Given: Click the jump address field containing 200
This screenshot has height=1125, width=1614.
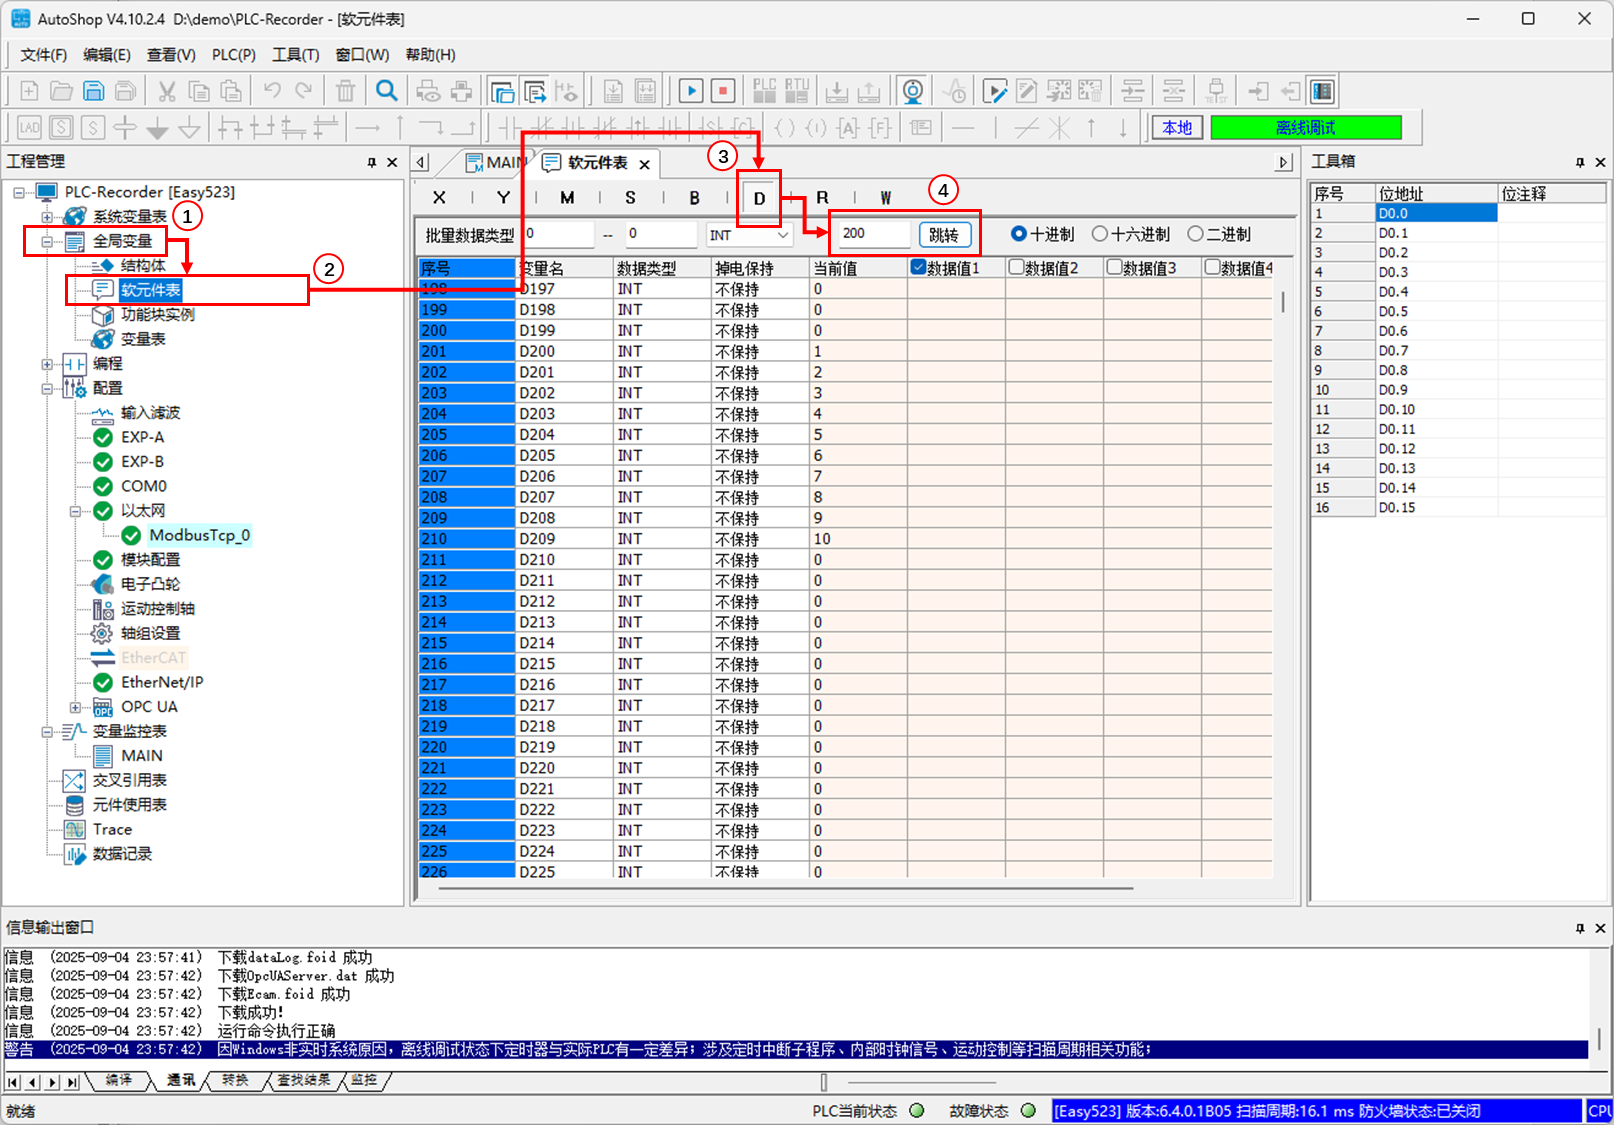Looking at the screenshot, I should tap(873, 234).
